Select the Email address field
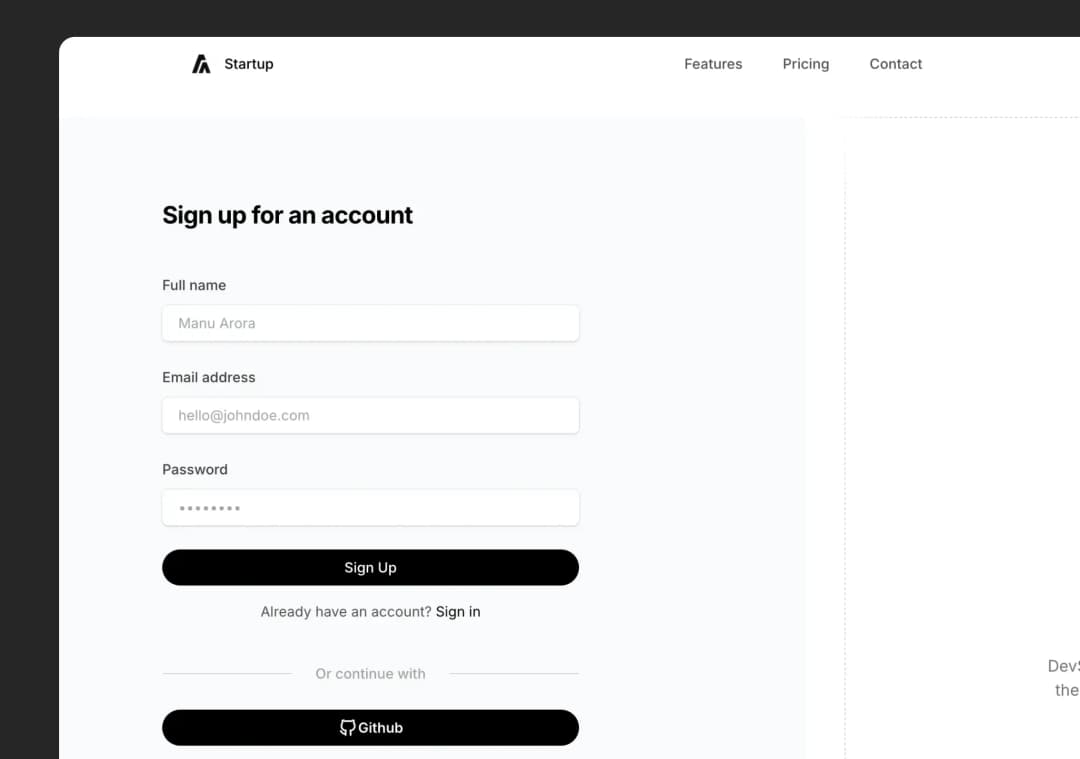This screenshot has width=1080, height=759. (370, 415)
